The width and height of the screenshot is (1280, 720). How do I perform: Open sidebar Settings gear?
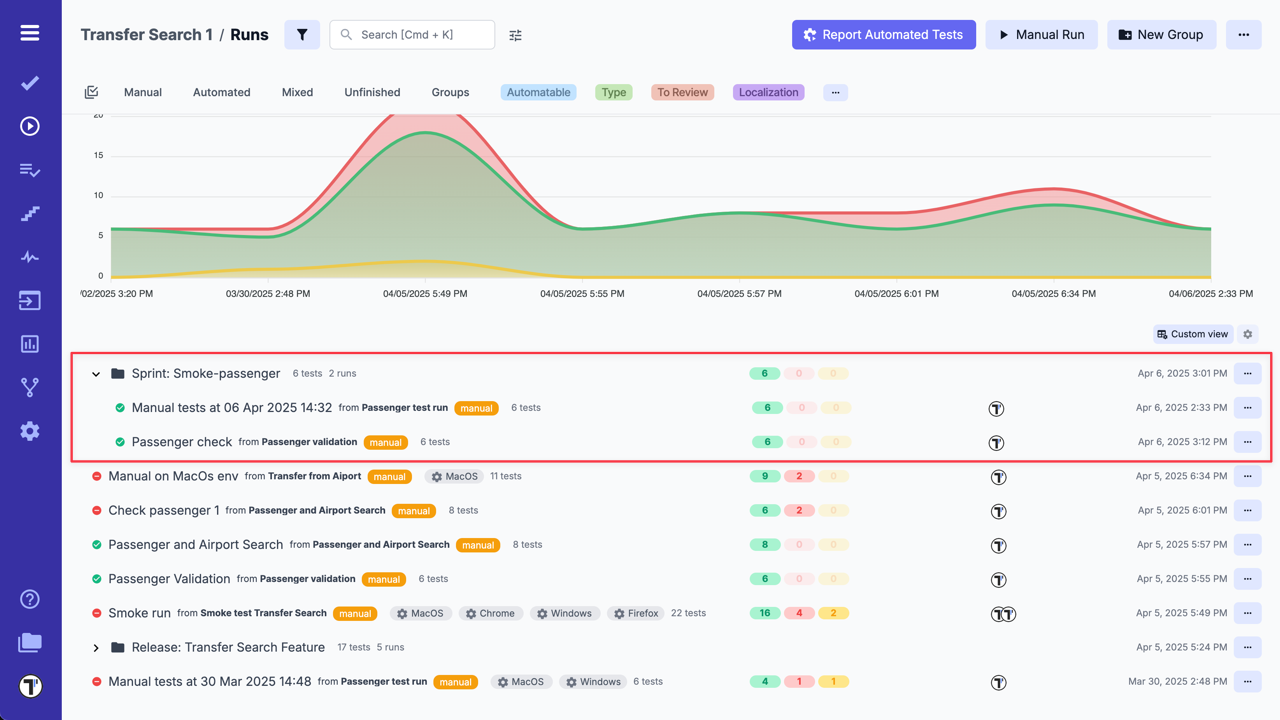click(29, 431)
